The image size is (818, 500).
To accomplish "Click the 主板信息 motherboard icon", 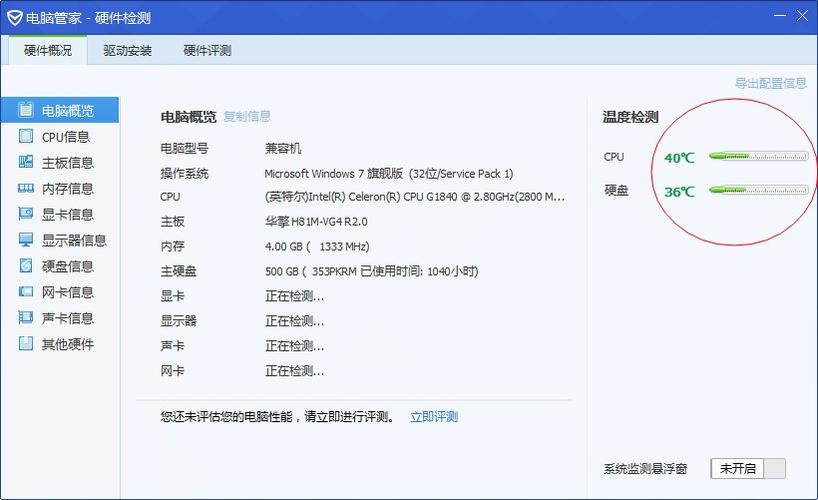I will point(26,162).
